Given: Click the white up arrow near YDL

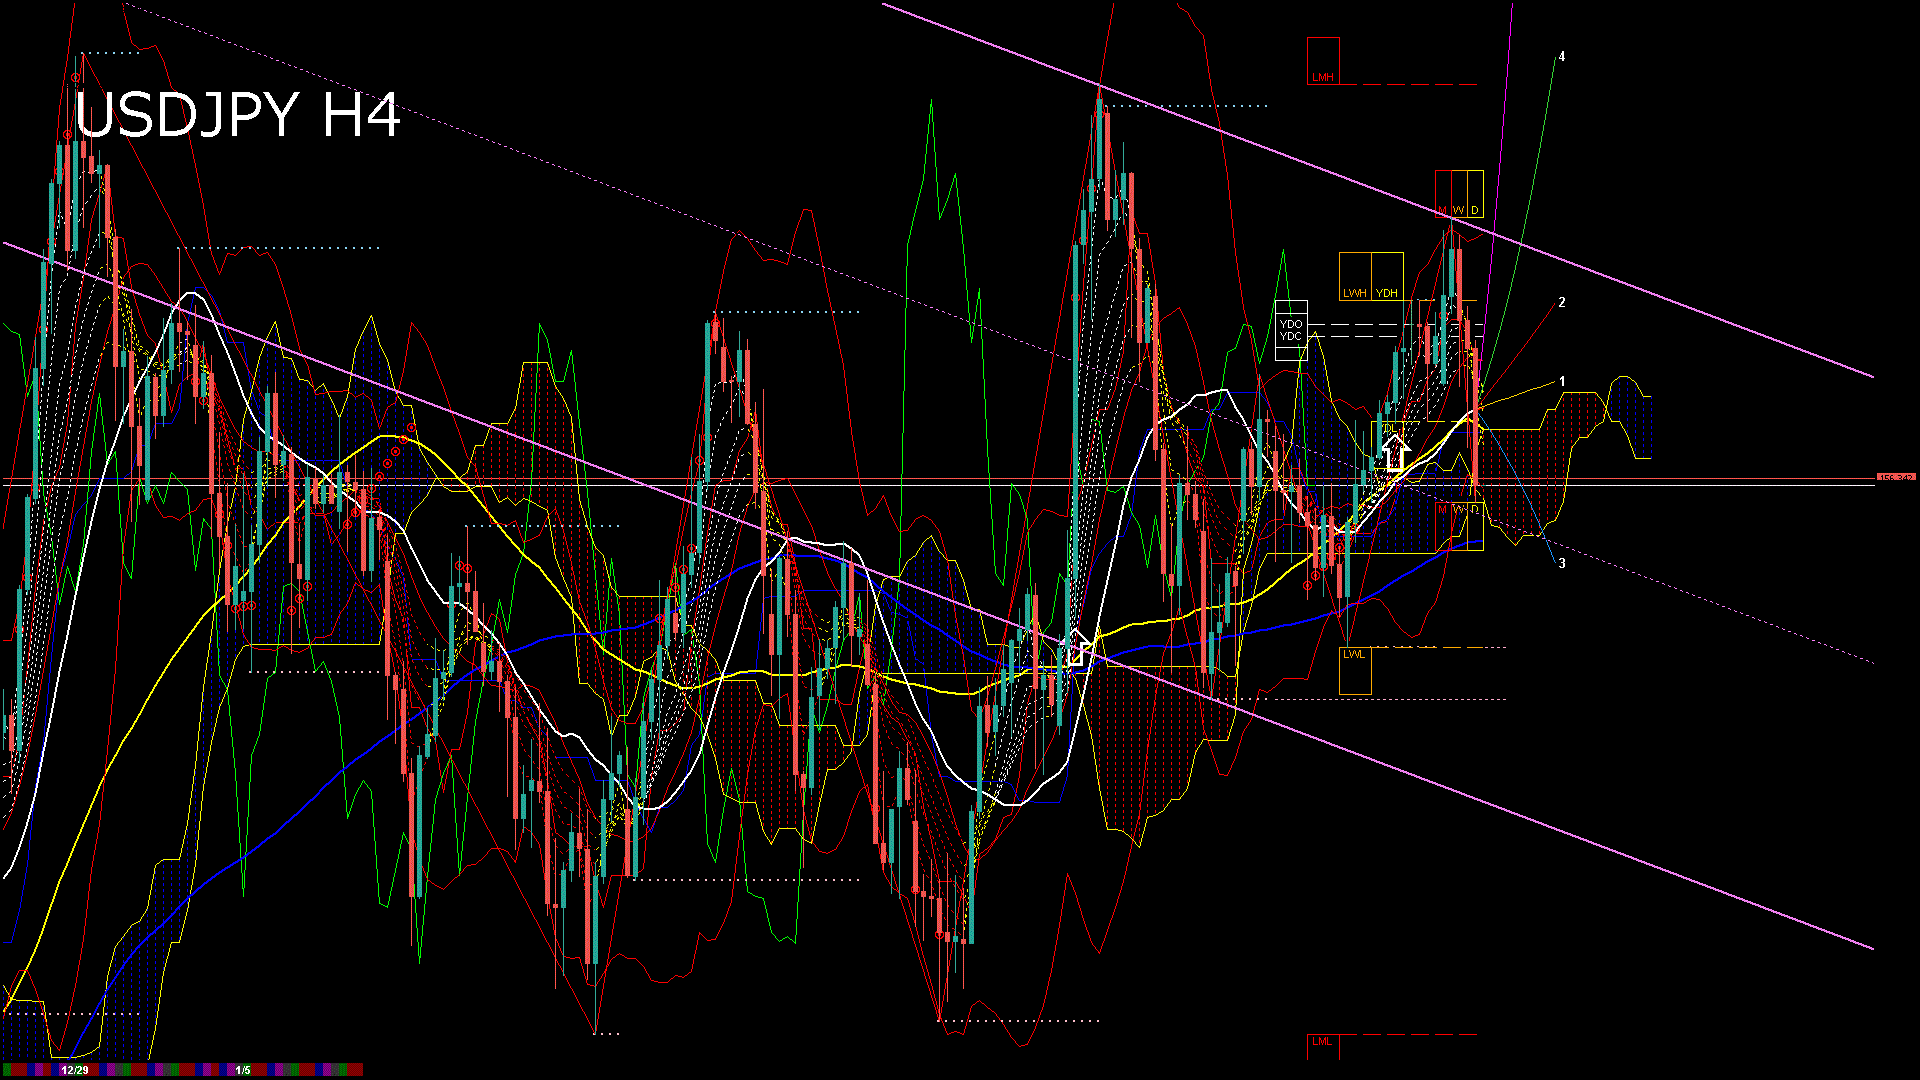Looking at the screenshot, I should coord(1396,453).
